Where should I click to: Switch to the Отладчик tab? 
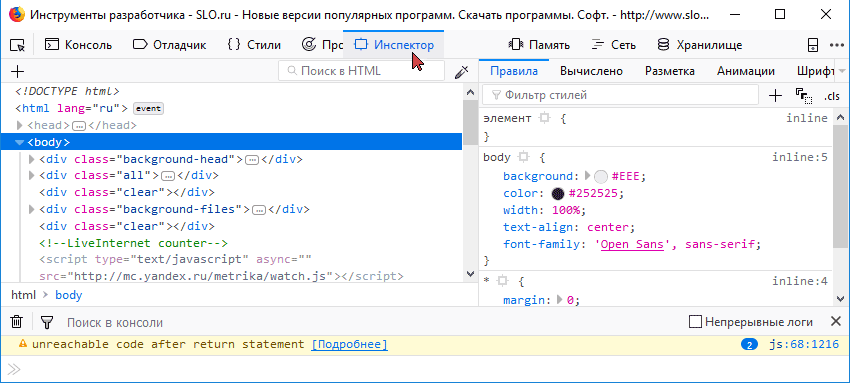(x=170, y=45)
